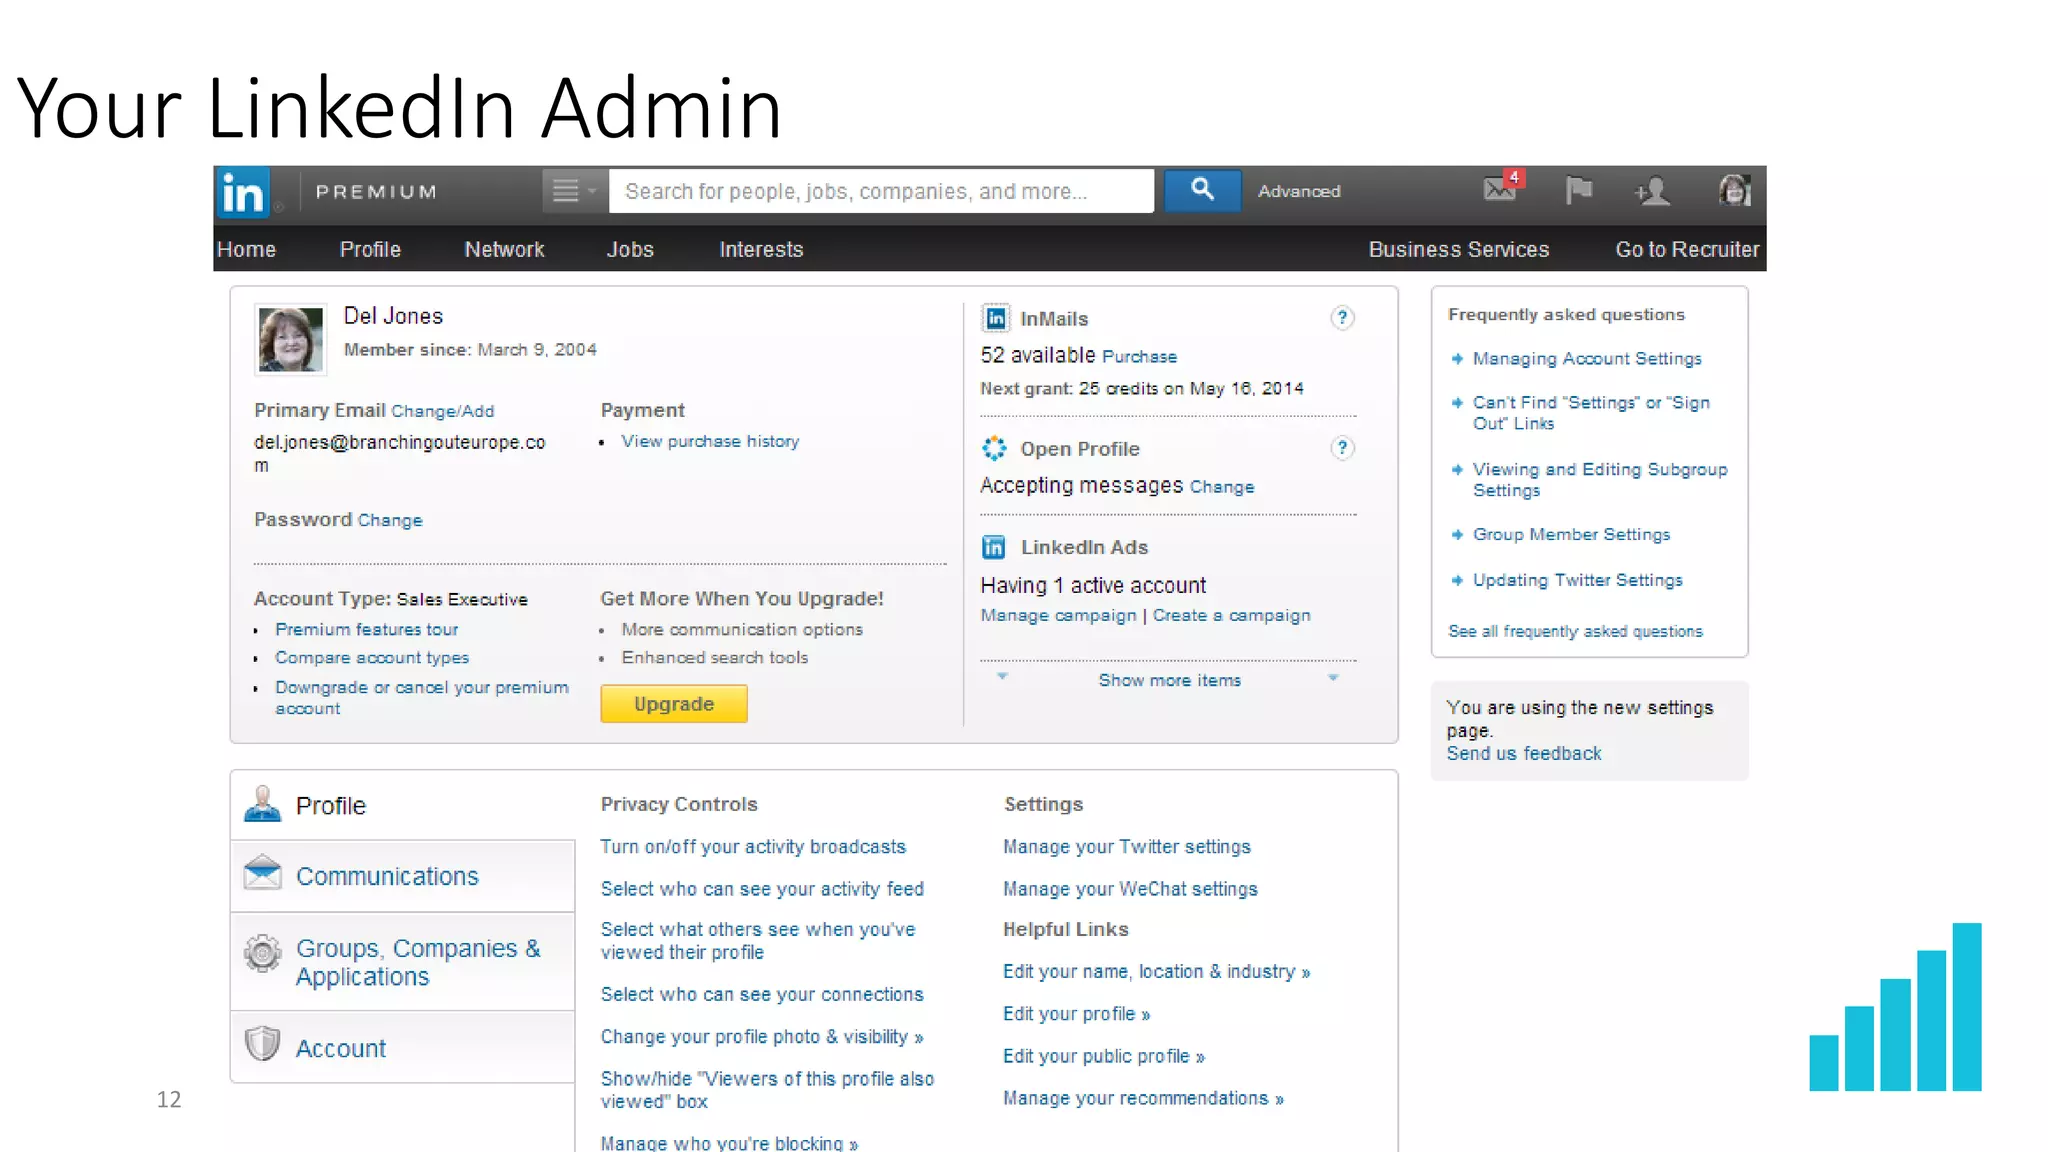Click the yellow Upgrade button
The image size is (2048, 1152).
pos(674,703)
